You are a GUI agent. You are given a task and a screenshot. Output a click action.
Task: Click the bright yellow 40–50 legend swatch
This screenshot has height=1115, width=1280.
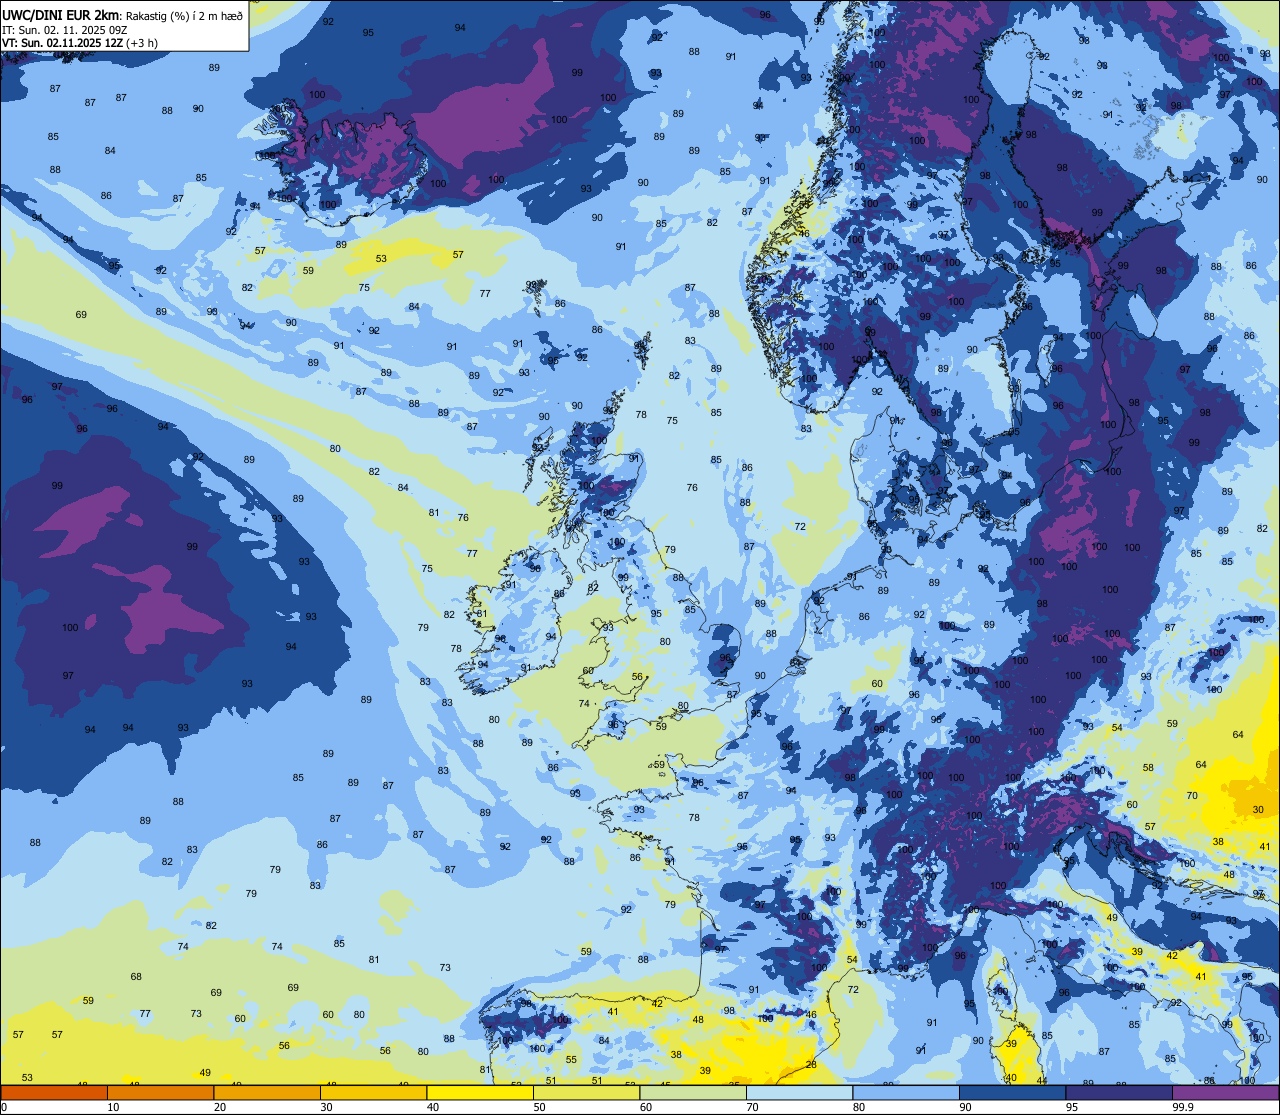(x=480, y=1092)
